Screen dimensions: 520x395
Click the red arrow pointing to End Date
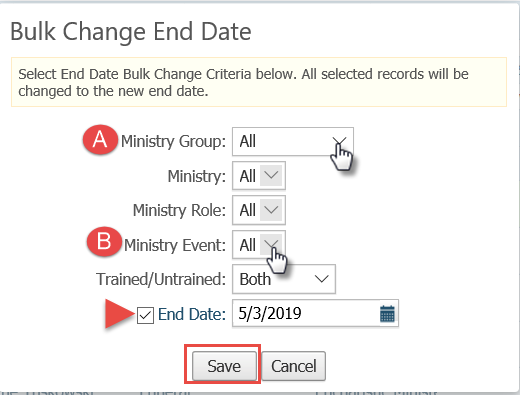coord(120,314)
